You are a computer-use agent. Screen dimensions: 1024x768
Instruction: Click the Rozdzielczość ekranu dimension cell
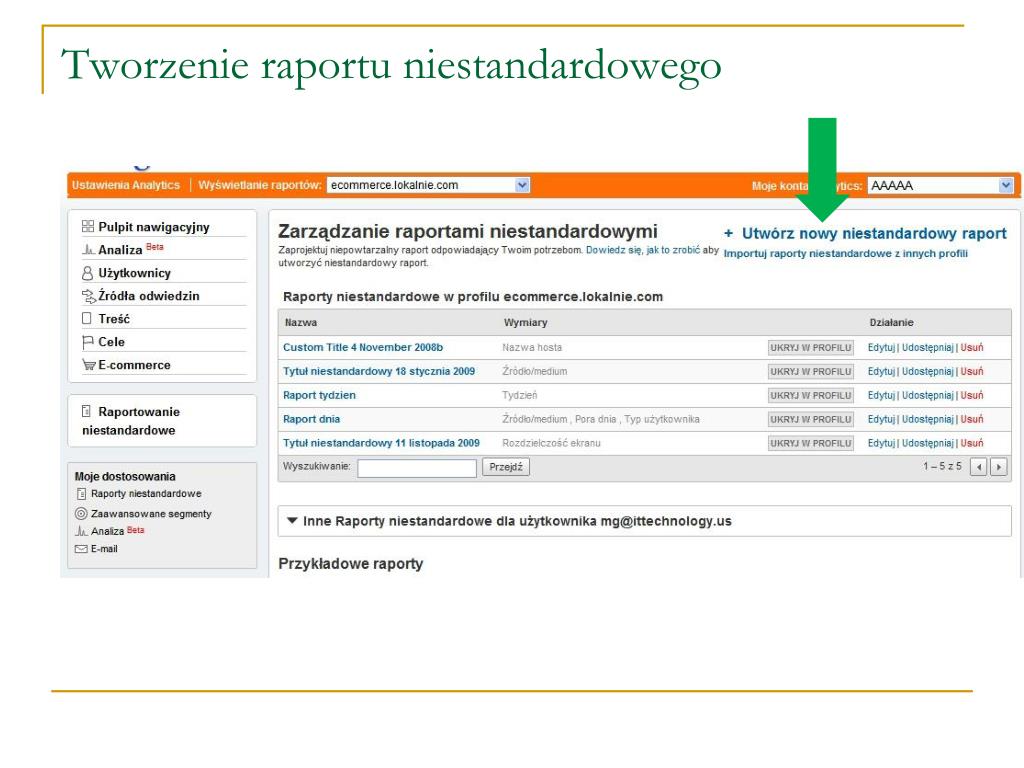(x=551, y=443)
